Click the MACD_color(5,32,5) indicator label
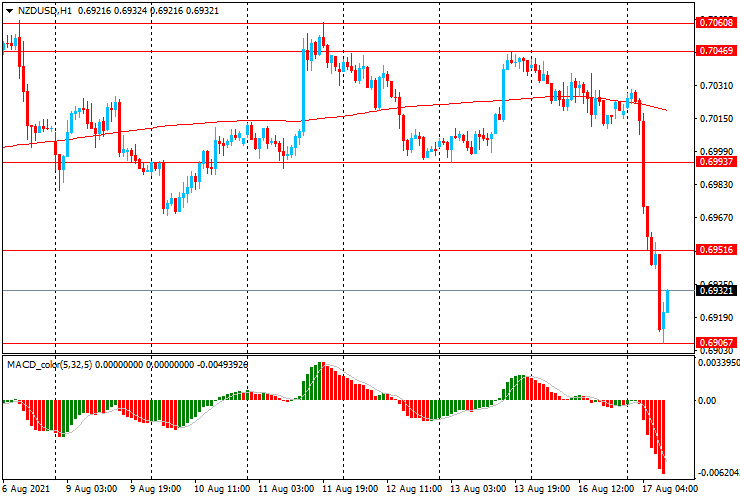740x500 pixels. 50,364
